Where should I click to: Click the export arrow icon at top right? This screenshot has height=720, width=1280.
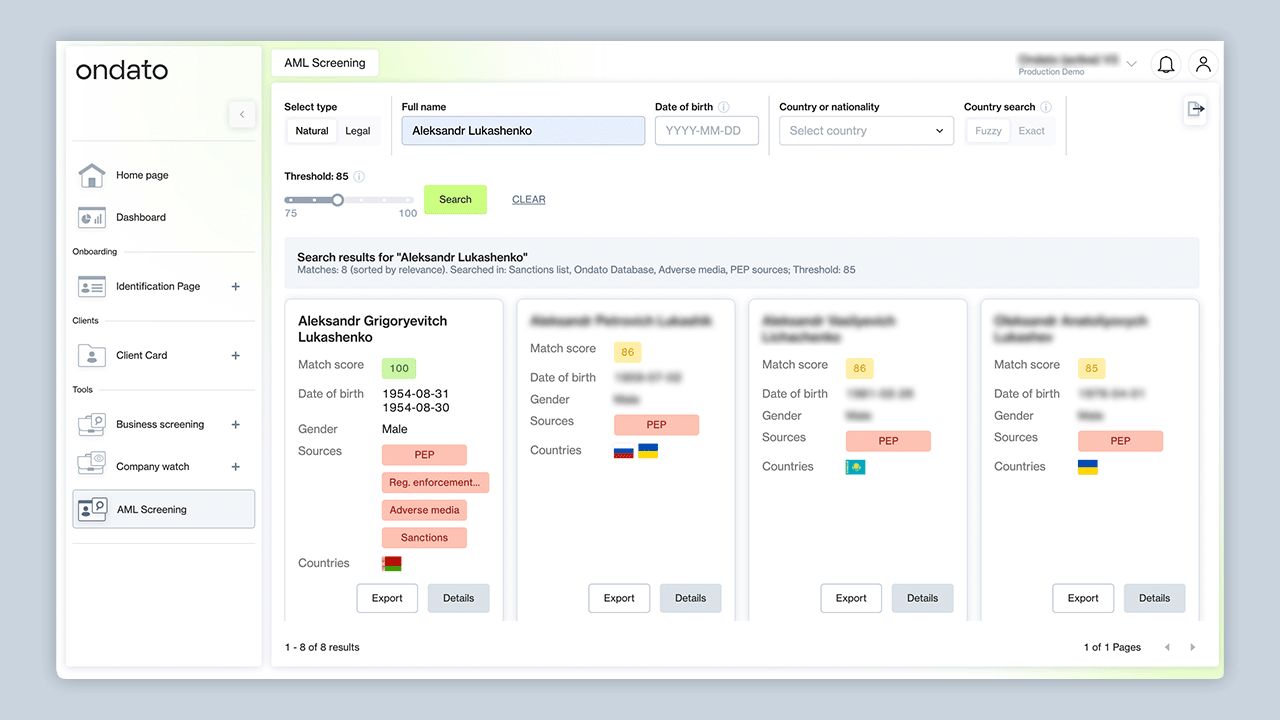pos(1195,109)
